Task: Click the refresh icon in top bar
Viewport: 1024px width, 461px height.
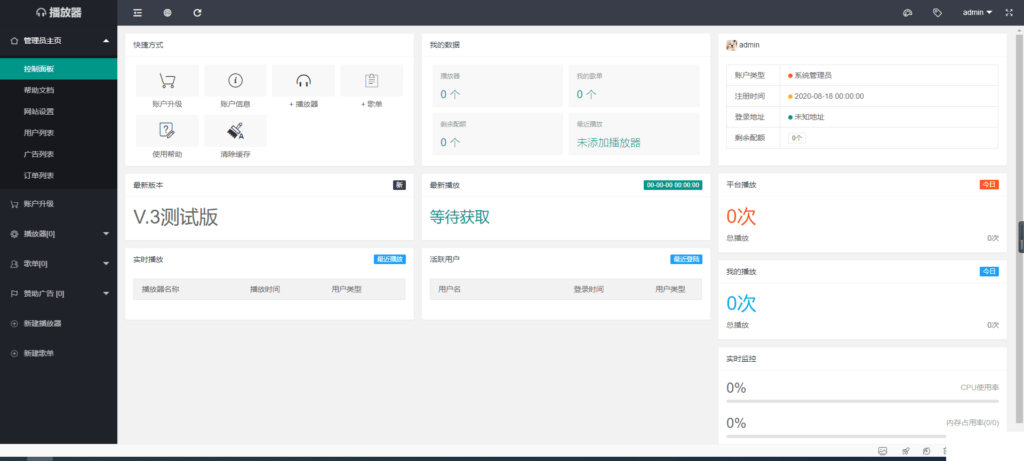Action: (x=197, y=13)
